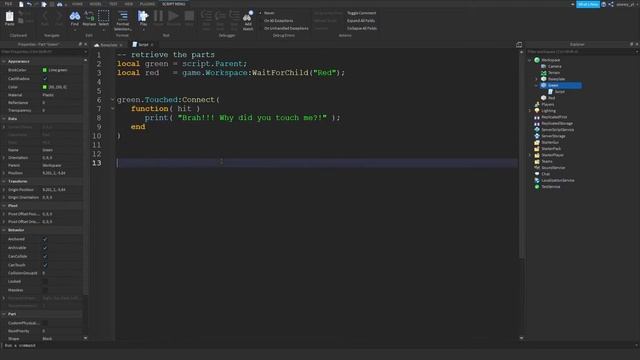The height and width of the screenshot is (360, 640).
Task: Click the Add Watch icon
Action: (248, 16)
